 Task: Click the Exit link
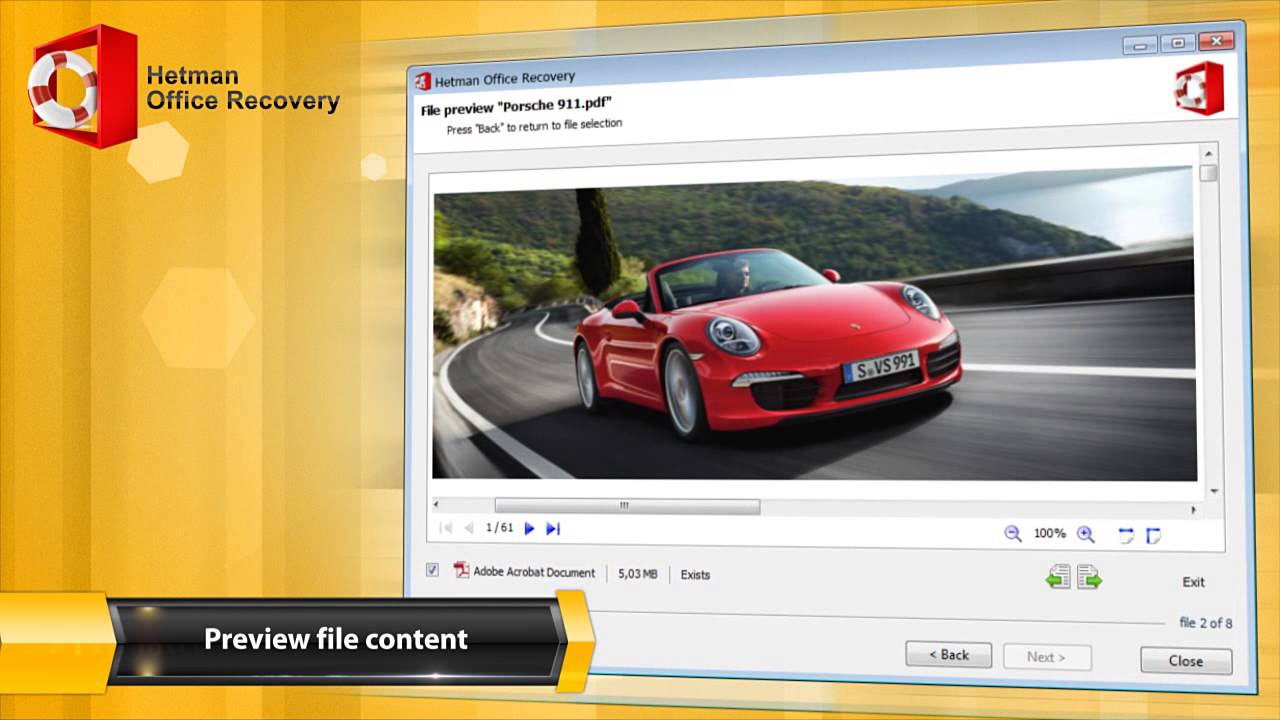pos(1193,582)
